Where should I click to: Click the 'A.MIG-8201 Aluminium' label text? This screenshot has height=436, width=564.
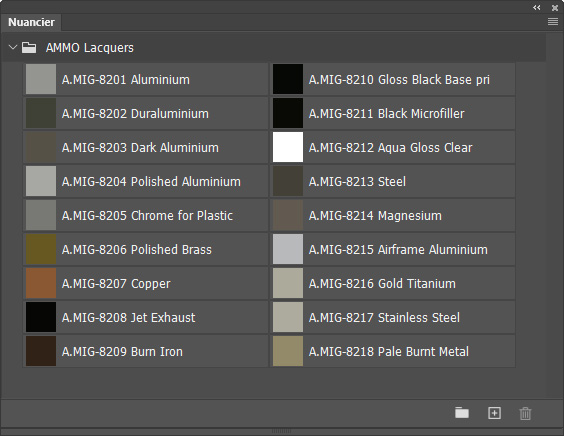[x=126, y=80]
